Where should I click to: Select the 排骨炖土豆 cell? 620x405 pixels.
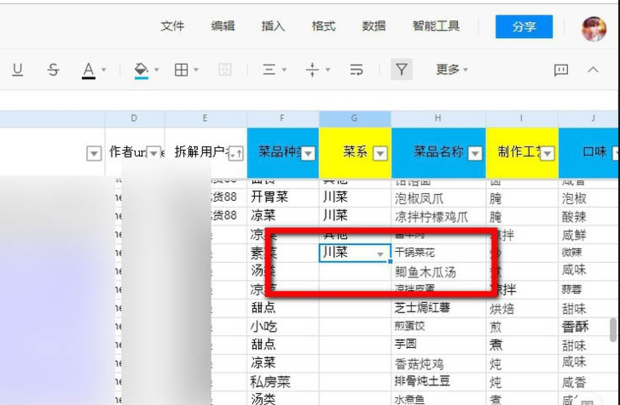(x=439, y=381)
